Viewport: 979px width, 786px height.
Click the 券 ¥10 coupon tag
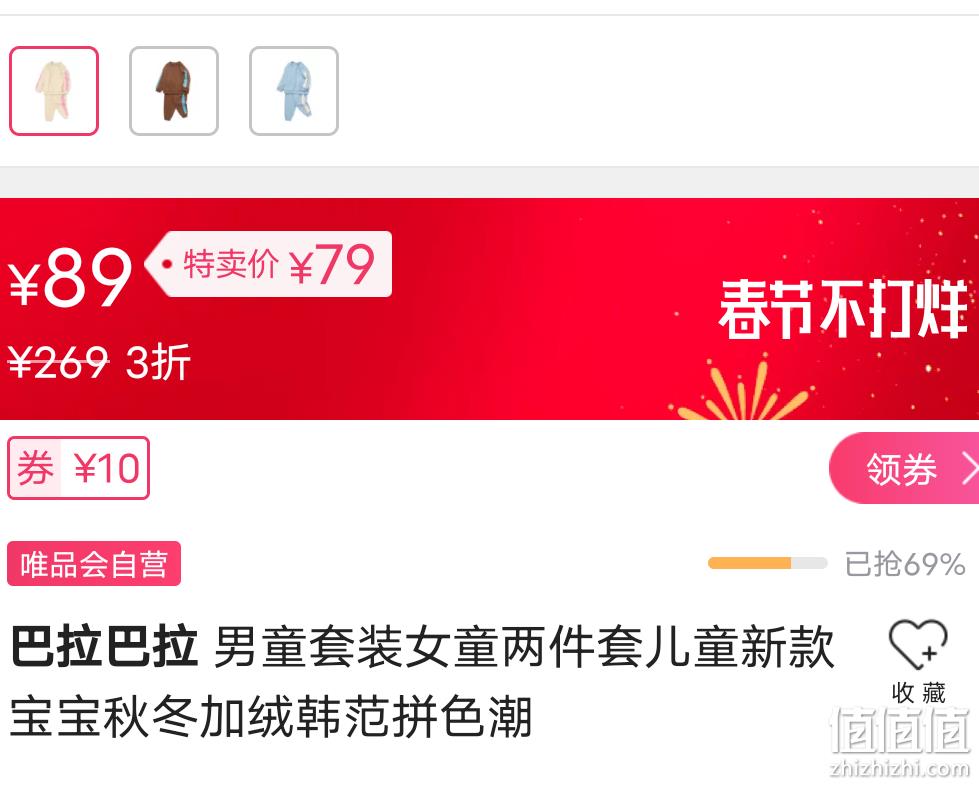(78, 468)
